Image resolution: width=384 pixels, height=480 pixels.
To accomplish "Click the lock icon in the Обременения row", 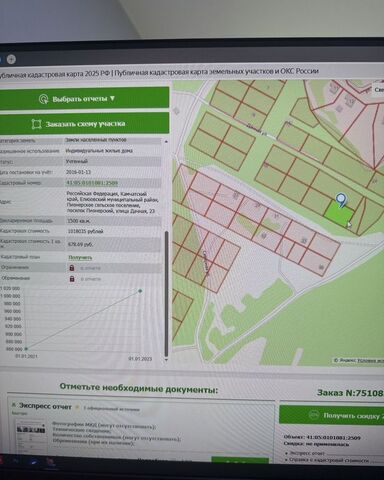I will point(71,279).
